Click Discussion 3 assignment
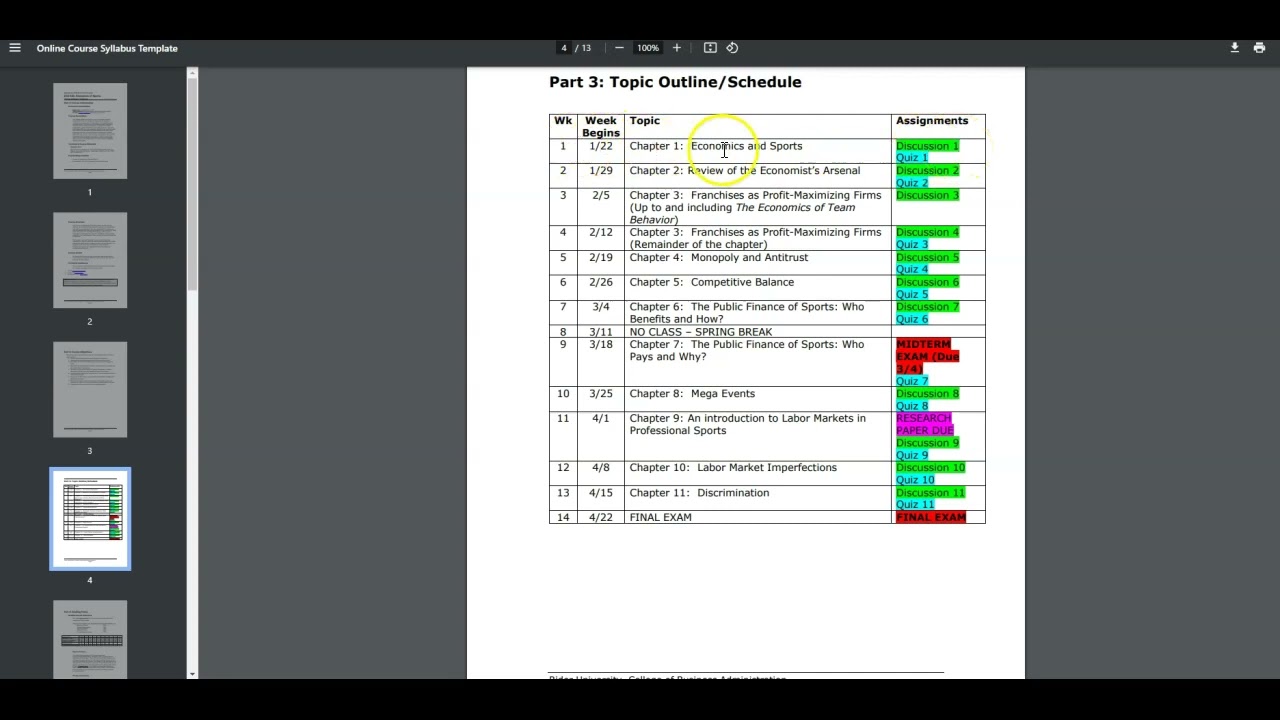The height and width of the screenshot is (720, 1280). 927,195
